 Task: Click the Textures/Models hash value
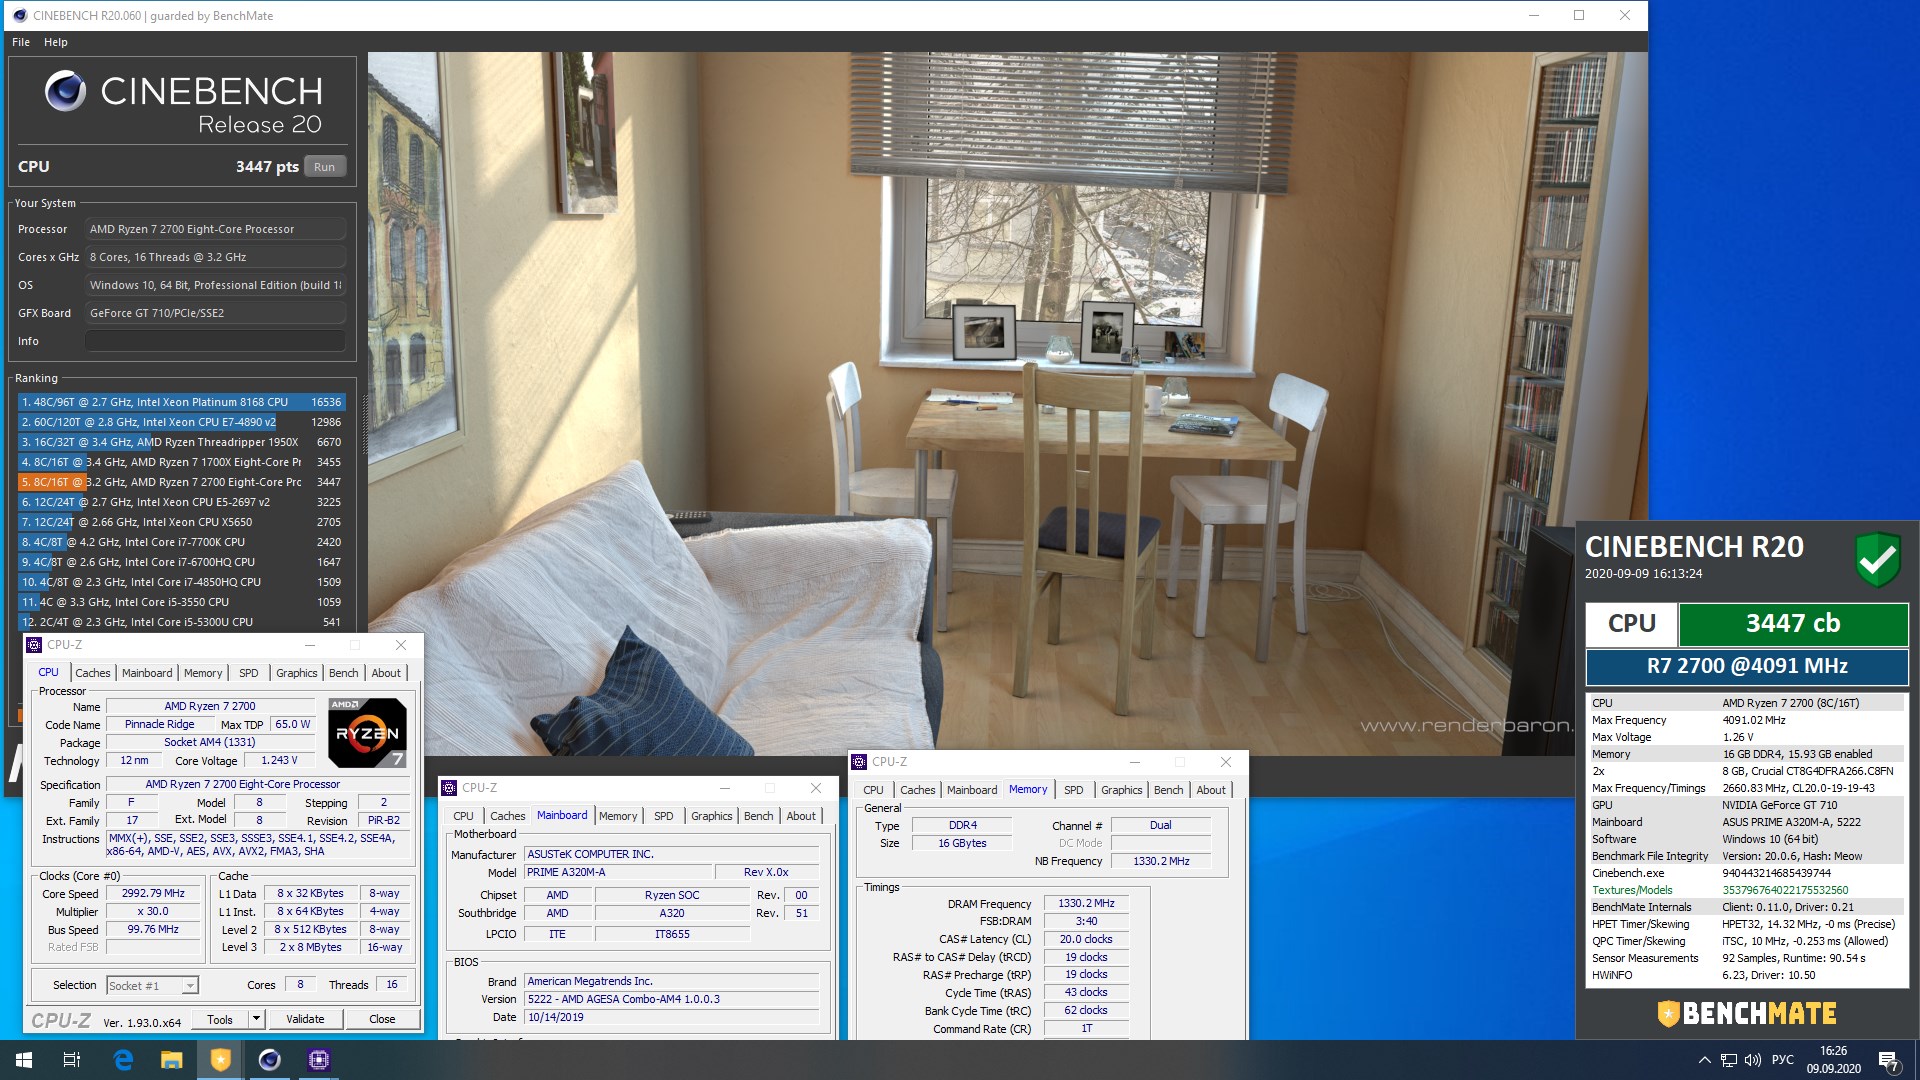(x=1785, y=890)
